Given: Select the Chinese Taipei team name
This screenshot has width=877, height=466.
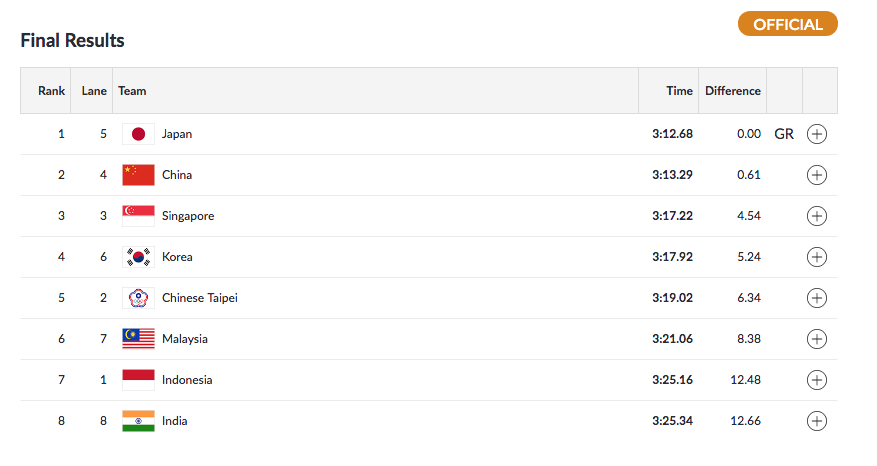Looking at the screenshot, I should pos(199,298).
